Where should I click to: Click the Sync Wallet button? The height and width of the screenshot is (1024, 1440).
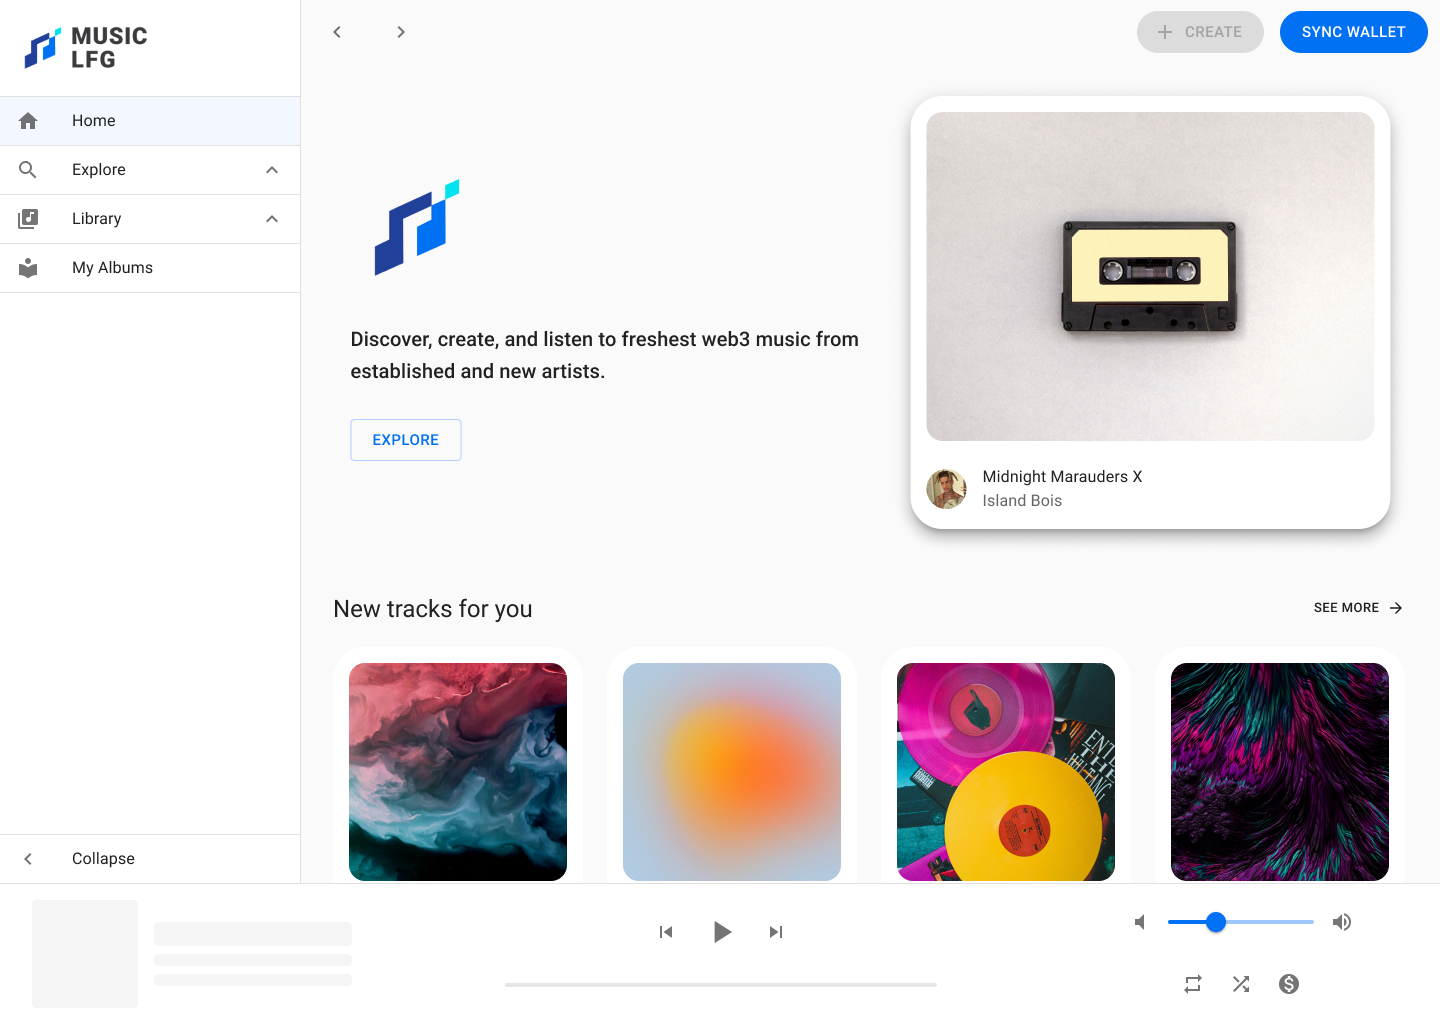(1354, 32)
